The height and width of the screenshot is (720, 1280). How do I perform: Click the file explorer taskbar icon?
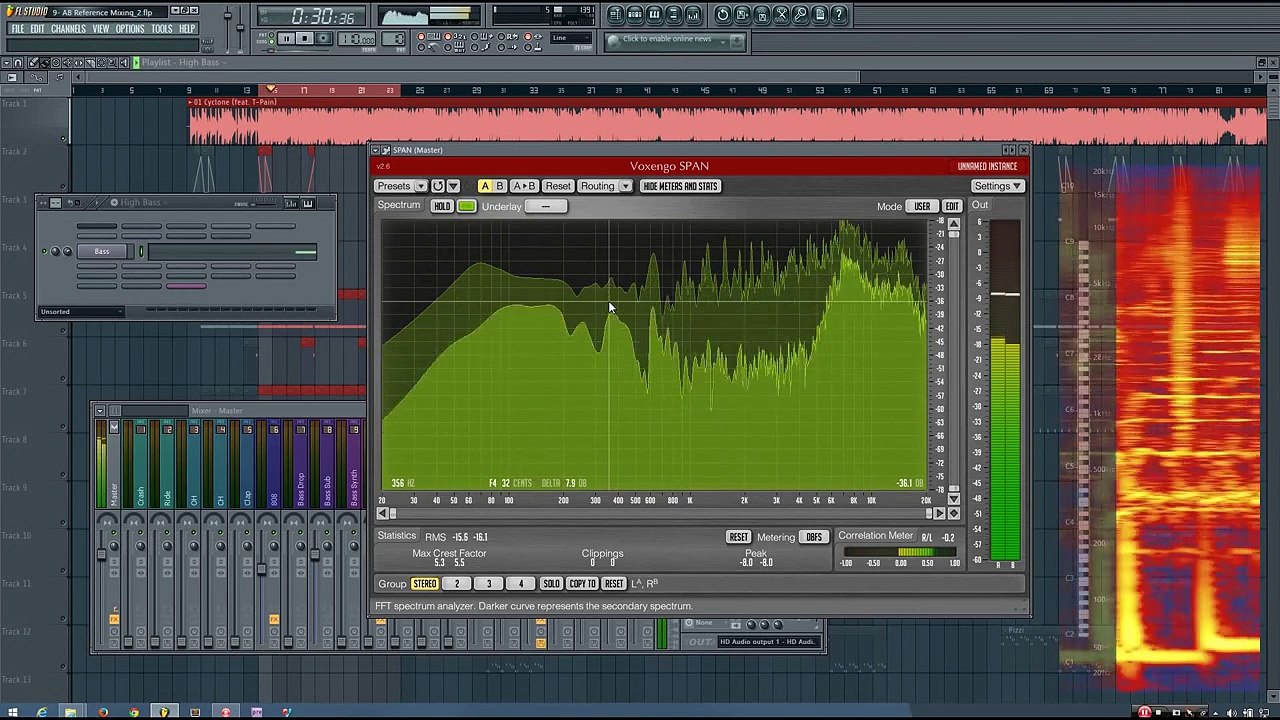(70, 712)
